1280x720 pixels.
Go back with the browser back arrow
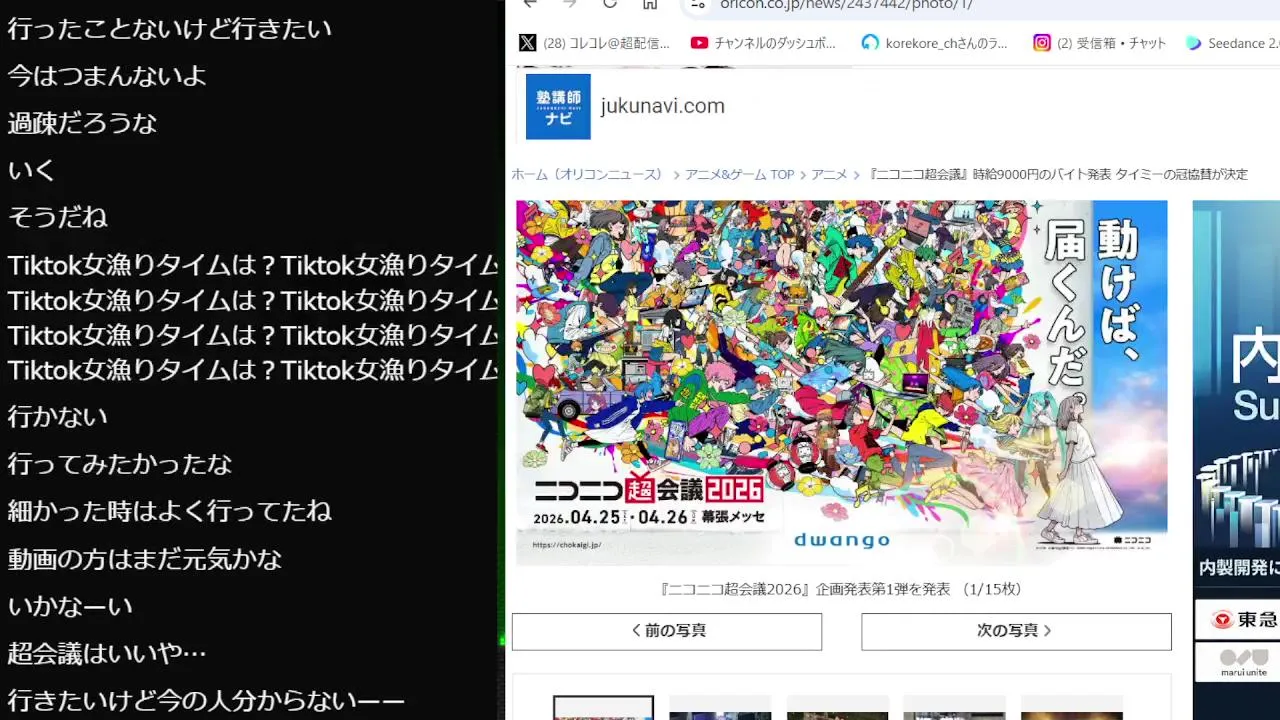530,4
